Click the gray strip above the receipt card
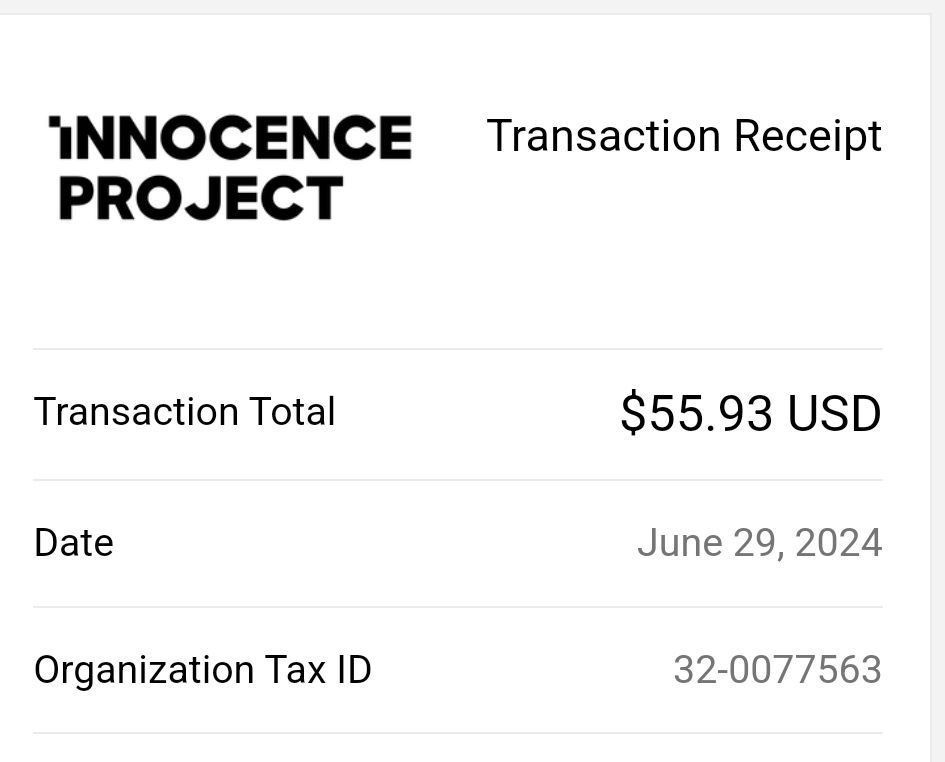Screen dimensions: 945x762 click(472, 7)
